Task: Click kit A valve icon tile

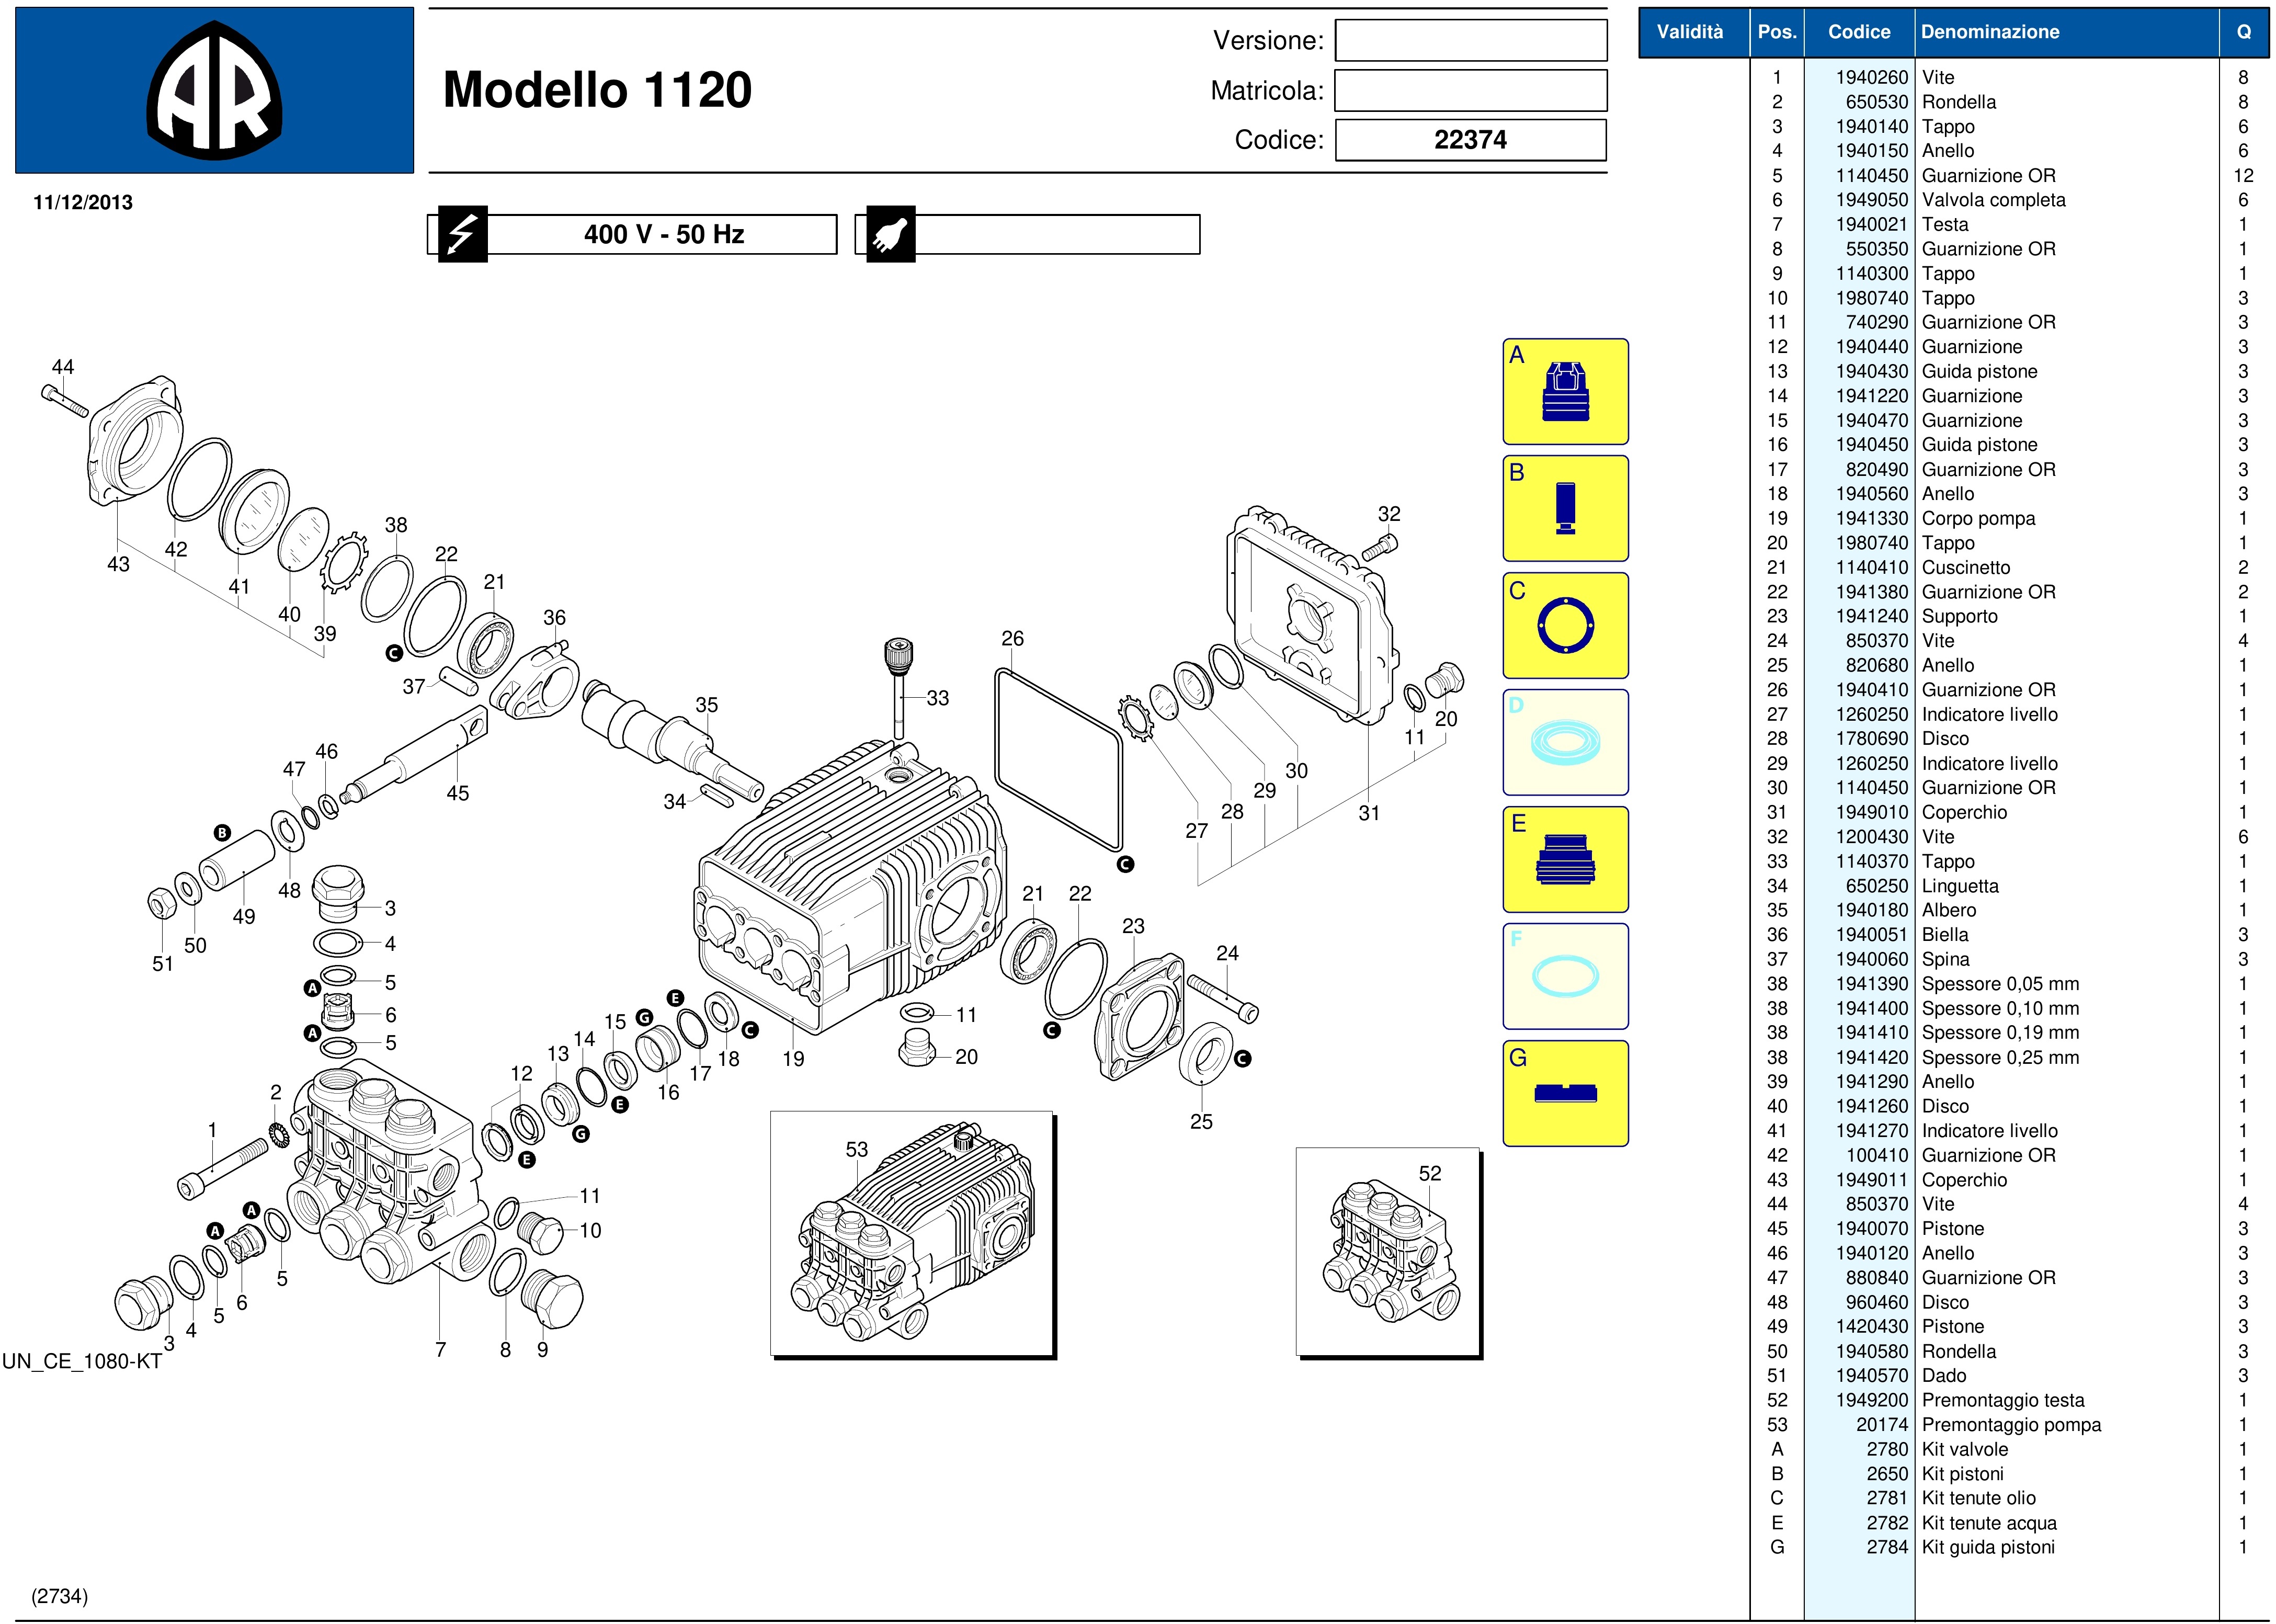Action: click(x=1565, y=392)
